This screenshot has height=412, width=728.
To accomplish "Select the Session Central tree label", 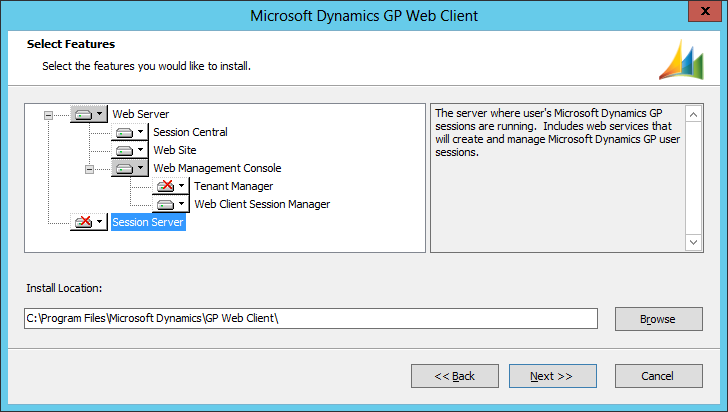I will pyautogui.click(x=190, y=132).
